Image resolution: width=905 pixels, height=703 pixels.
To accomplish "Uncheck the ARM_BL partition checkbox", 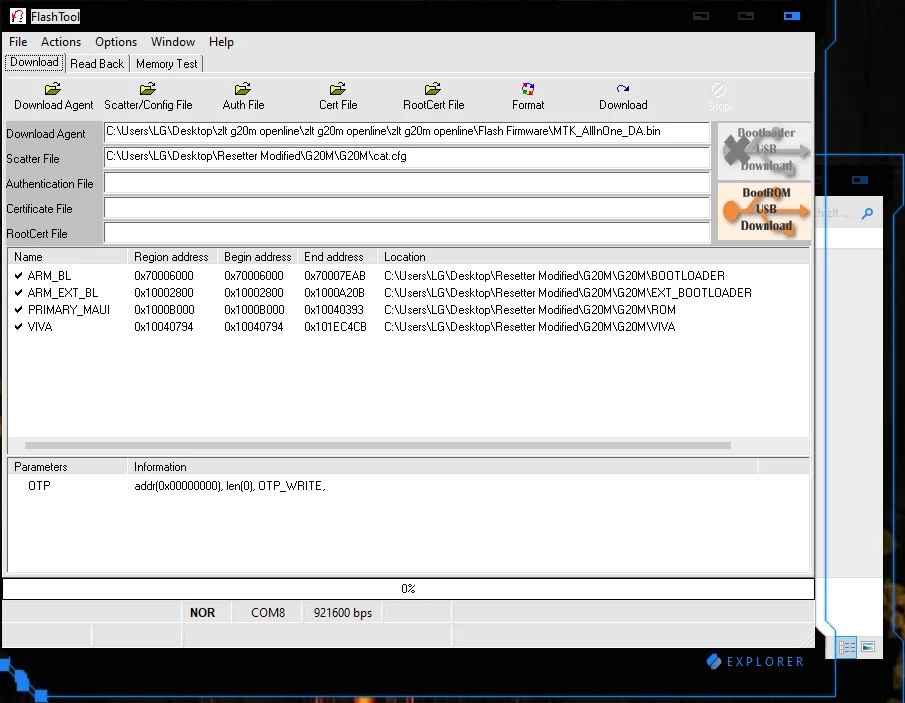I will point(18,276).
